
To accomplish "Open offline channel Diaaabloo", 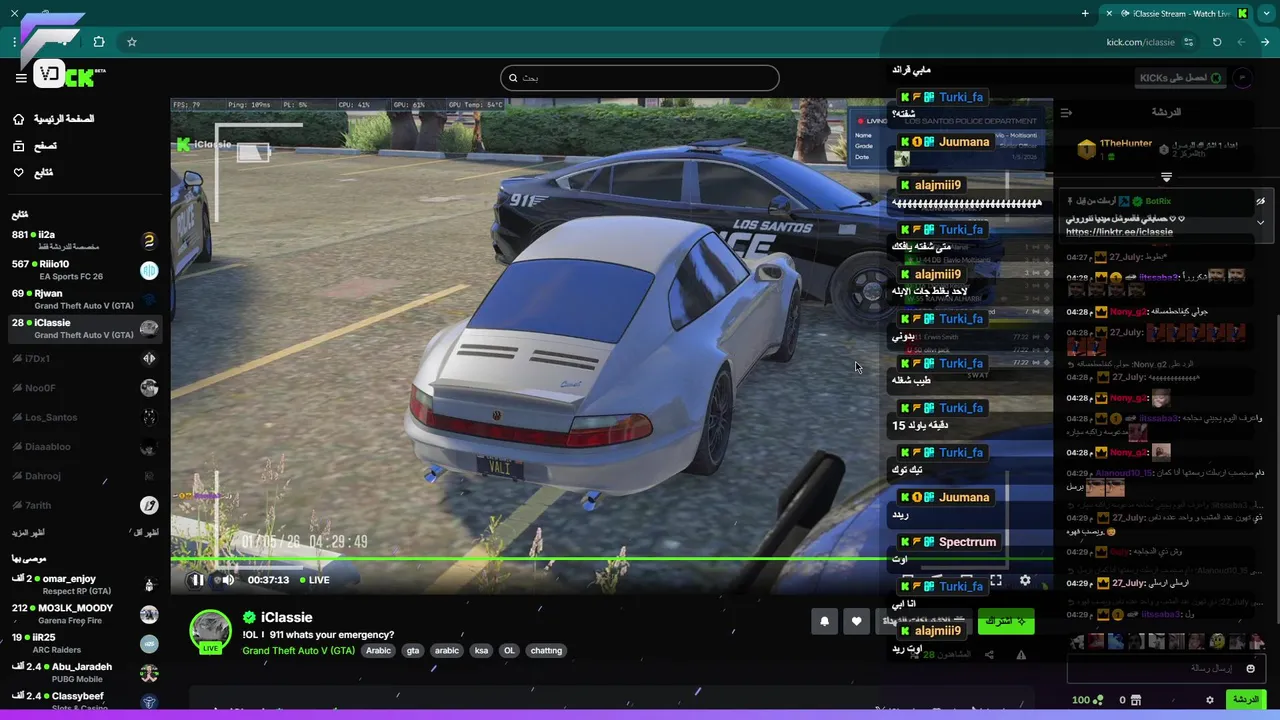I will pos(85,447).
